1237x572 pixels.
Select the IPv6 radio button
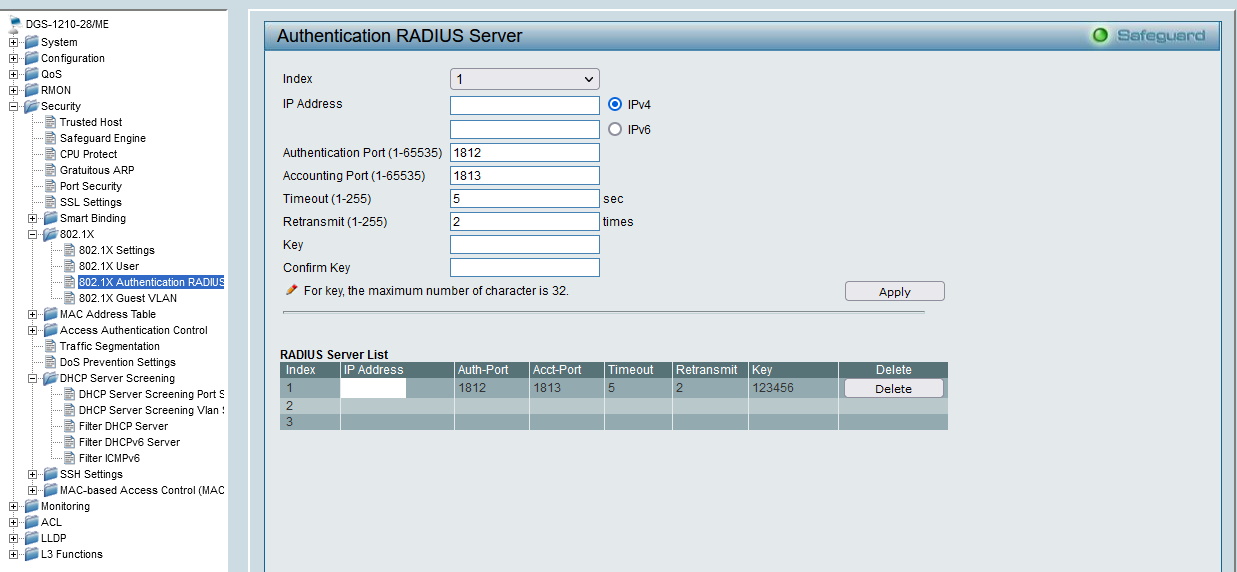pos(615,129)
